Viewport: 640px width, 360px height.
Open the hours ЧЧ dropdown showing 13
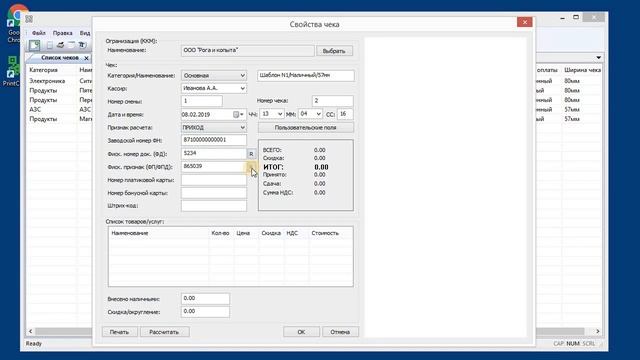pos(272,114)
